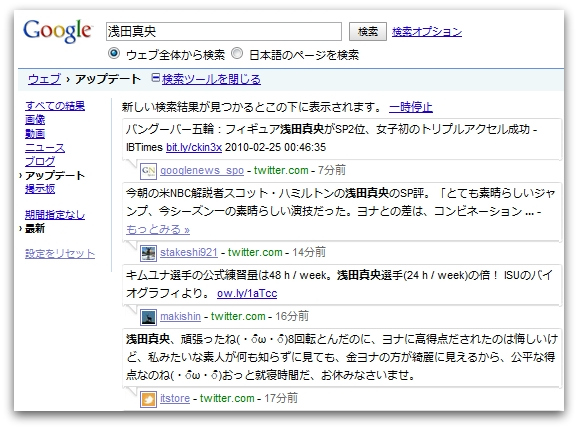Click the makishin avatar thumbnail
The image size is (578, 429).
(148, 317)
